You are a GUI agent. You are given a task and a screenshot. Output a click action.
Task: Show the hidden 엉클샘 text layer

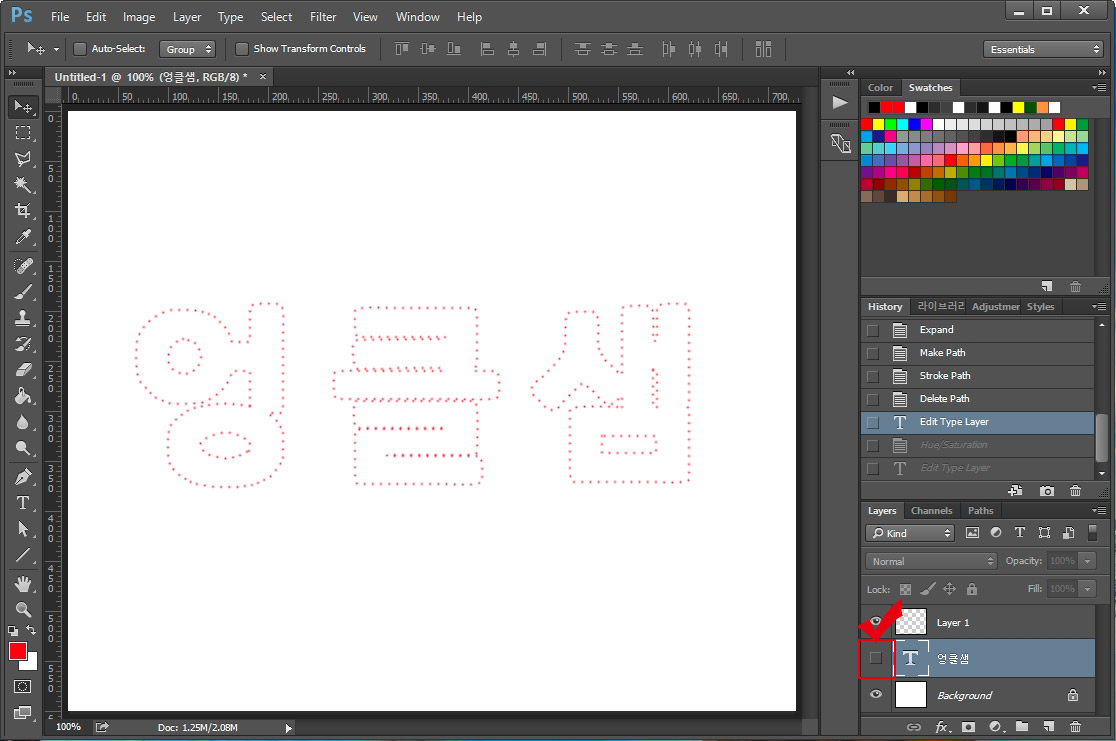pyautogui.click(x=875, y=658)
